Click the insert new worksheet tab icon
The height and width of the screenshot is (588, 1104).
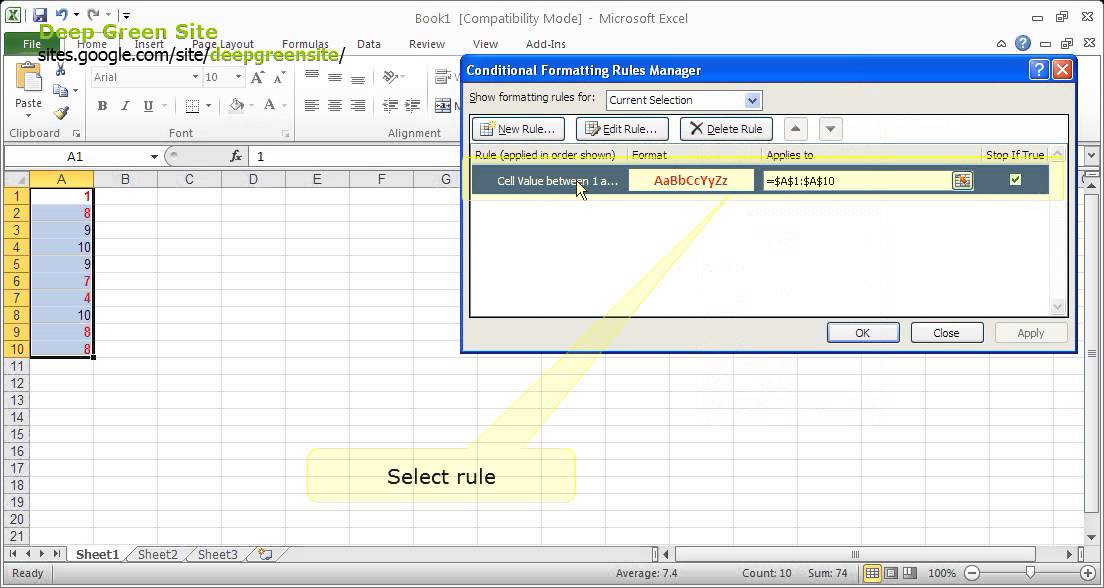coord(265,555)
